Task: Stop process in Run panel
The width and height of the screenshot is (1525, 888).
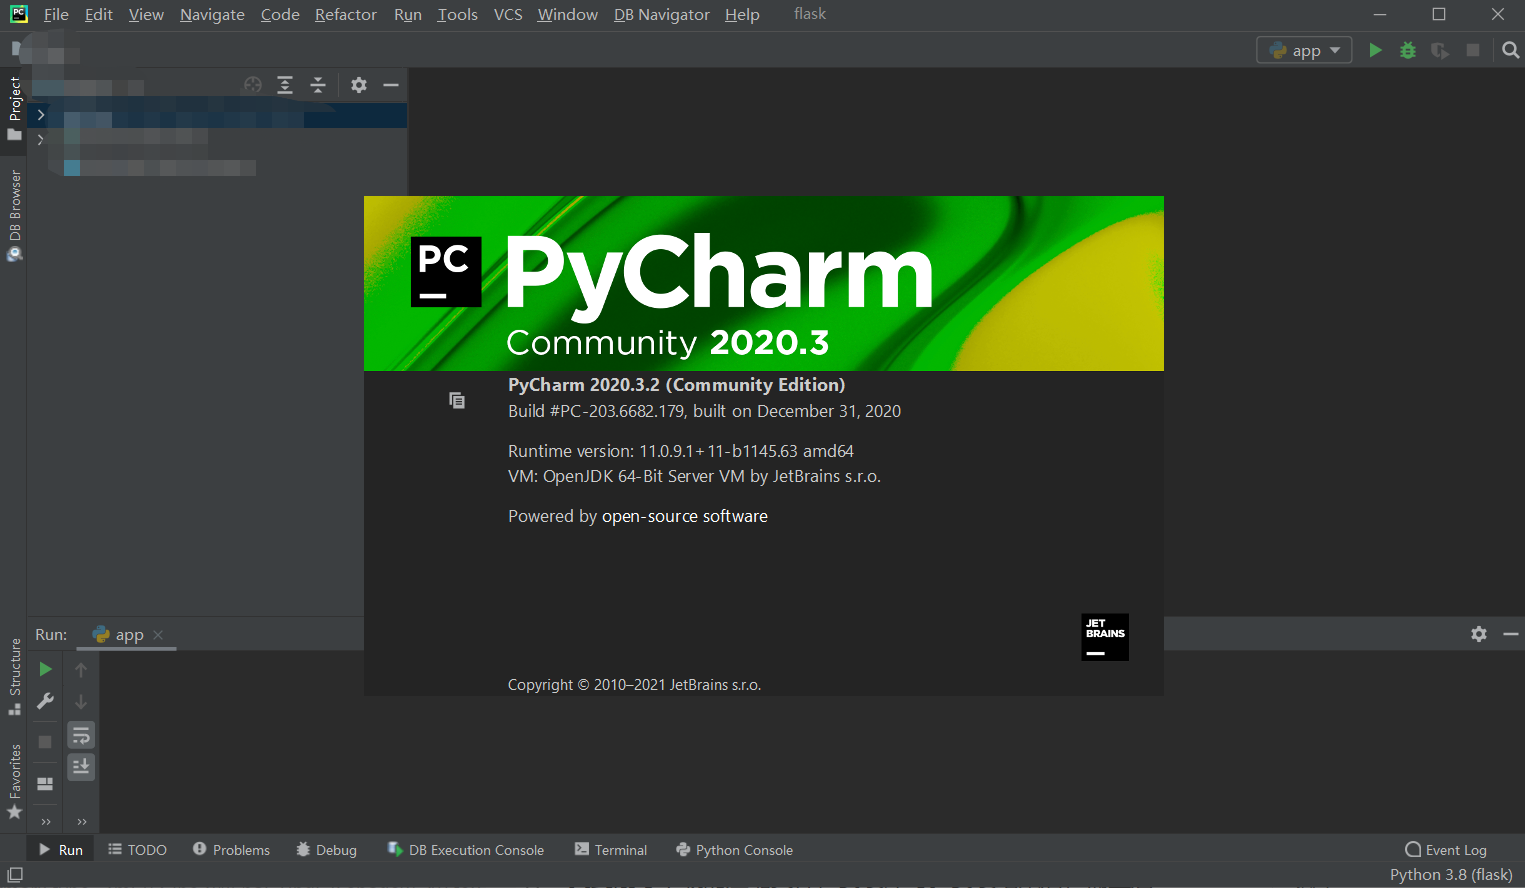Action: click(45, 742)
